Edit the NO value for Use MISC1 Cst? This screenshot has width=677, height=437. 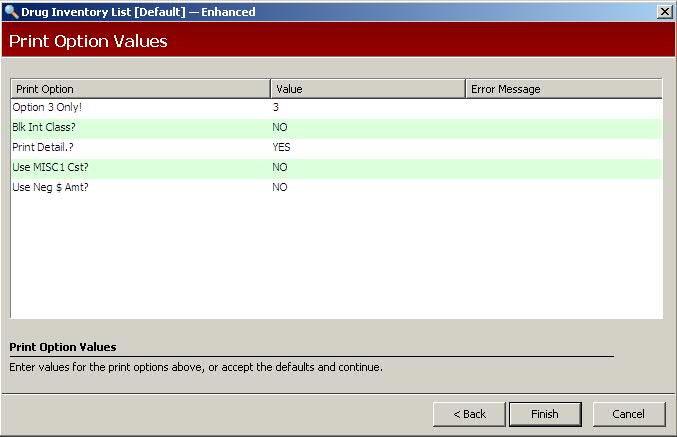tap(280, 167)
